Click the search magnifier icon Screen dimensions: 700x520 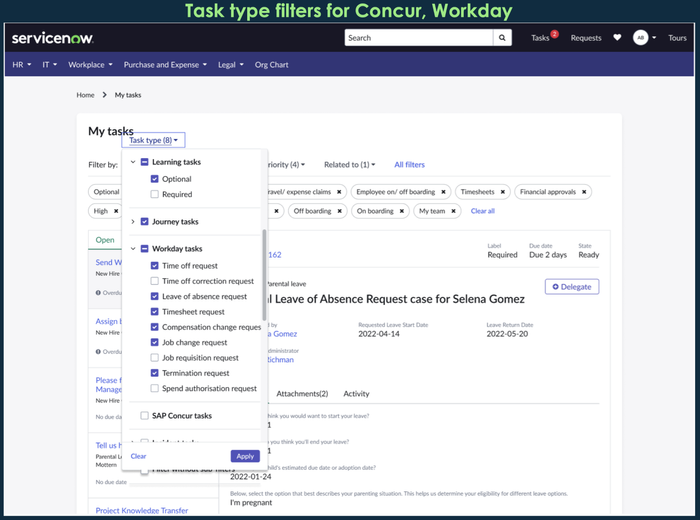pos(502,38)
